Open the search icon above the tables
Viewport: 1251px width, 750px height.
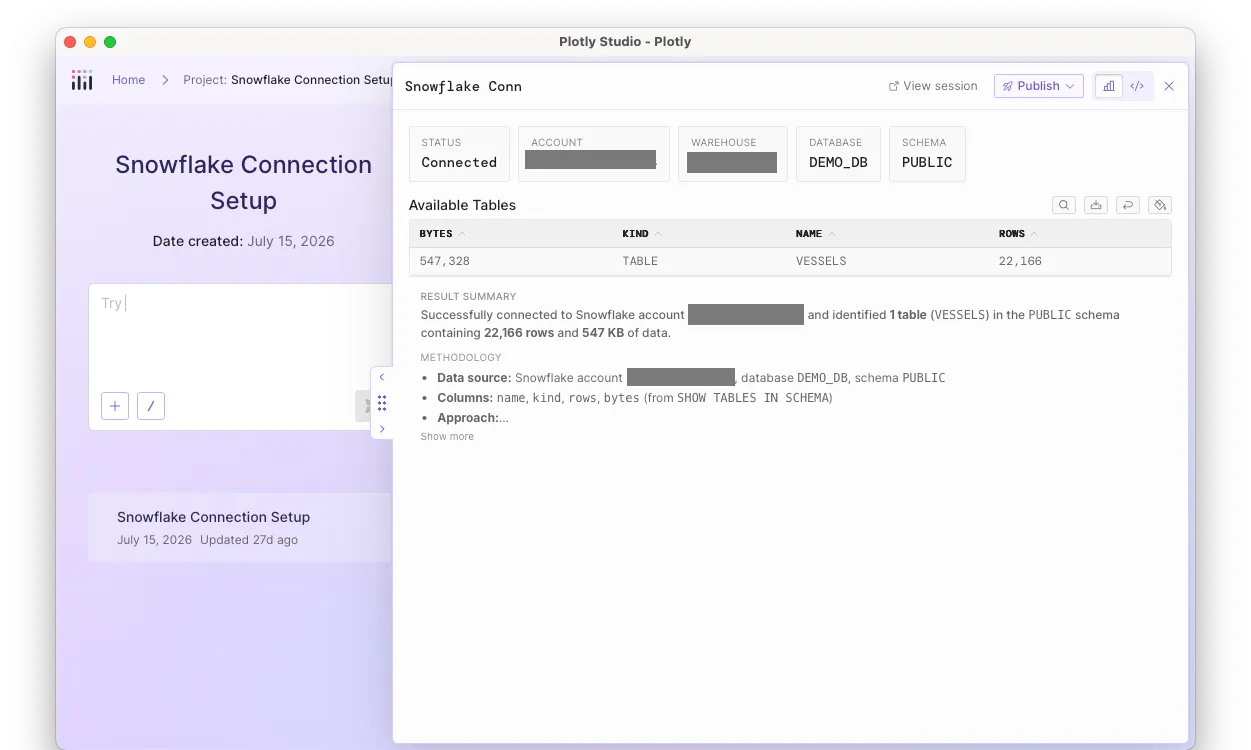(1064, 205)
